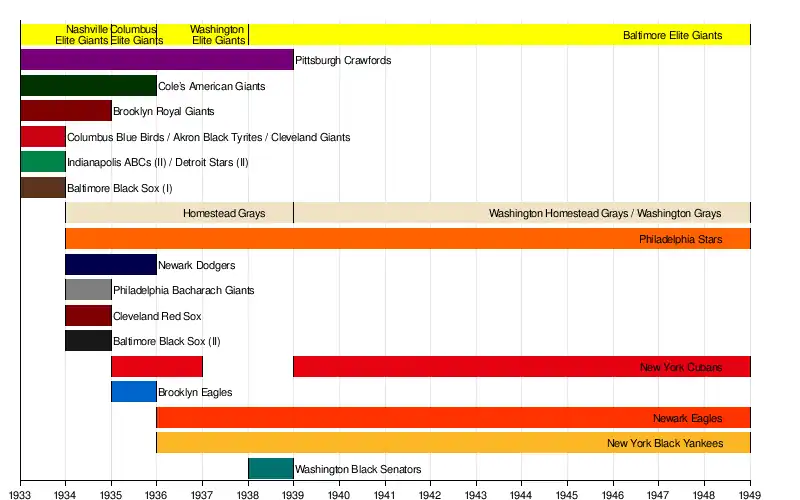Select the 1945 tick on the timeline axis
Viewport: 800px width, 500px height.
point(567,494)
